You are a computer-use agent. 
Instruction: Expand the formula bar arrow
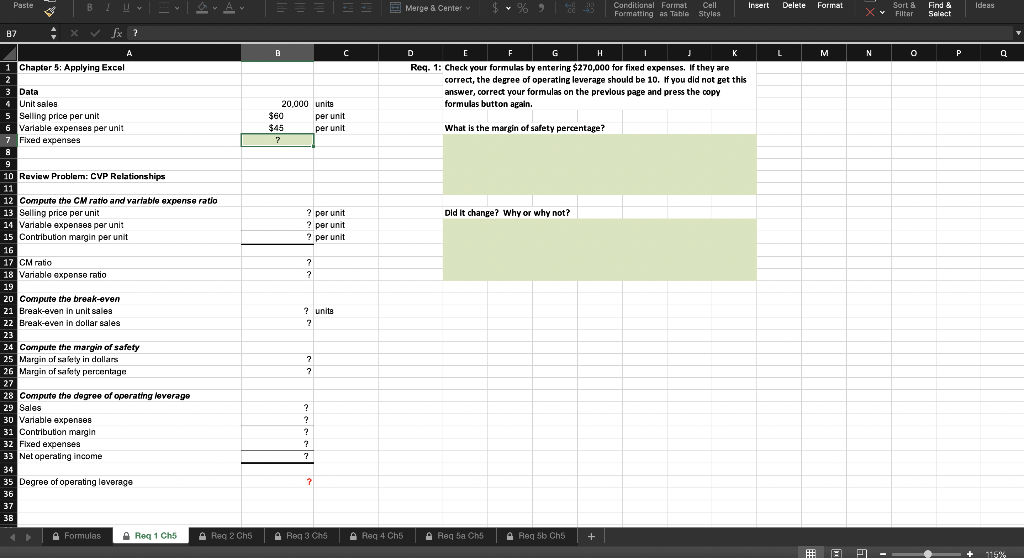point(1017,33)
